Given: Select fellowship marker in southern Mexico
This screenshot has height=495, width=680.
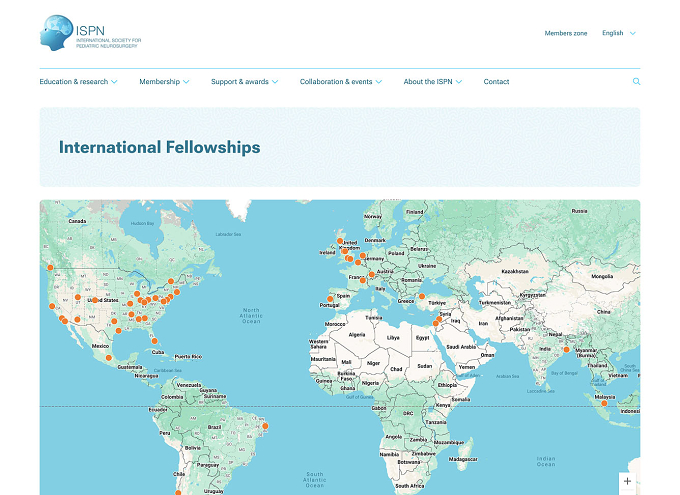Looking at the screenshot, I should tap(108, 358).
